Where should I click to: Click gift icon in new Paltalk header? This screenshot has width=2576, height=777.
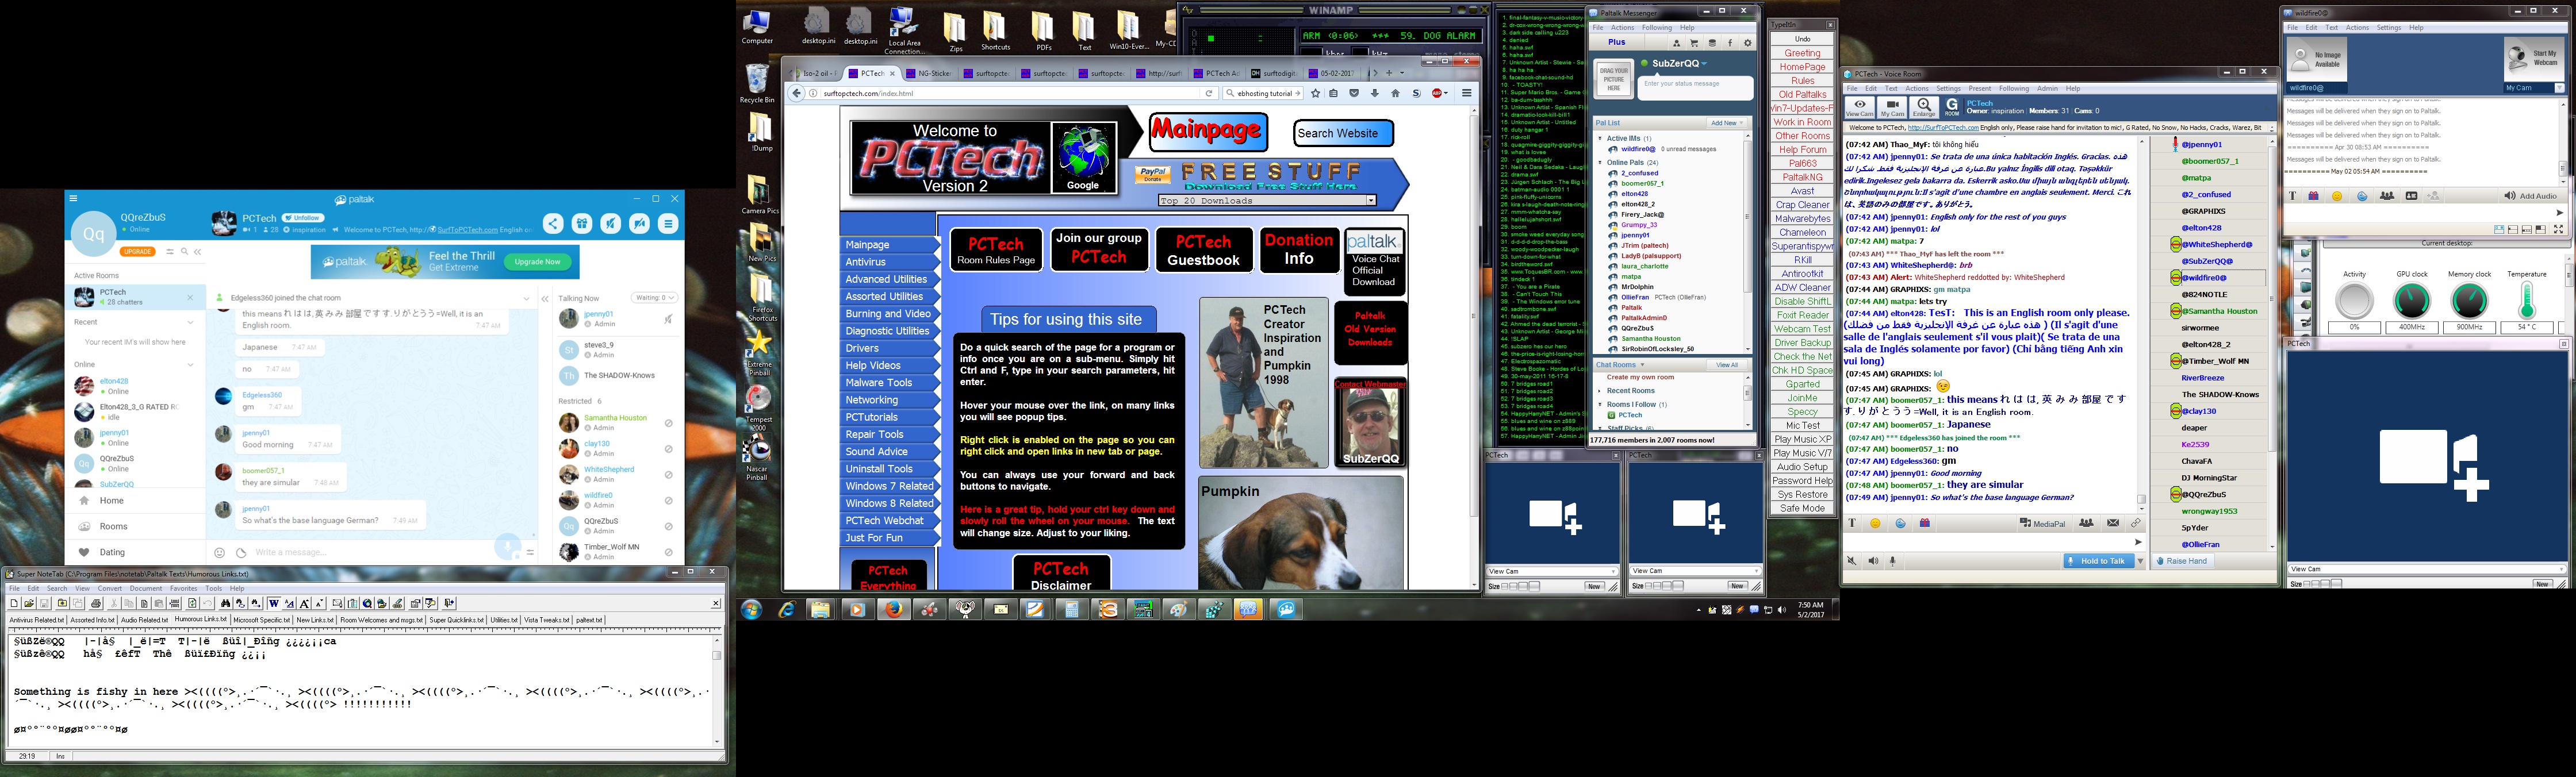point(582,224)
